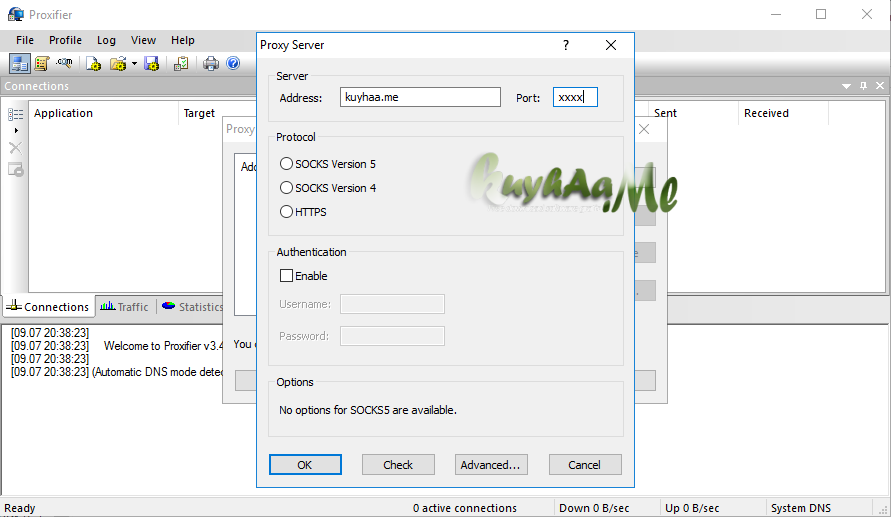Click the Target column header

199,113
